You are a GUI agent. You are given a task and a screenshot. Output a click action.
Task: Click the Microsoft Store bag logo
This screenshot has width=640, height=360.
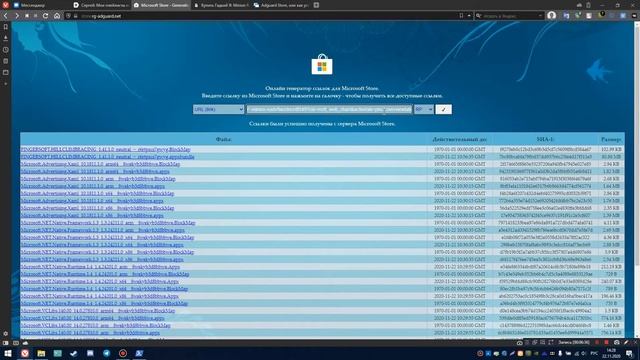coord(322,64)
